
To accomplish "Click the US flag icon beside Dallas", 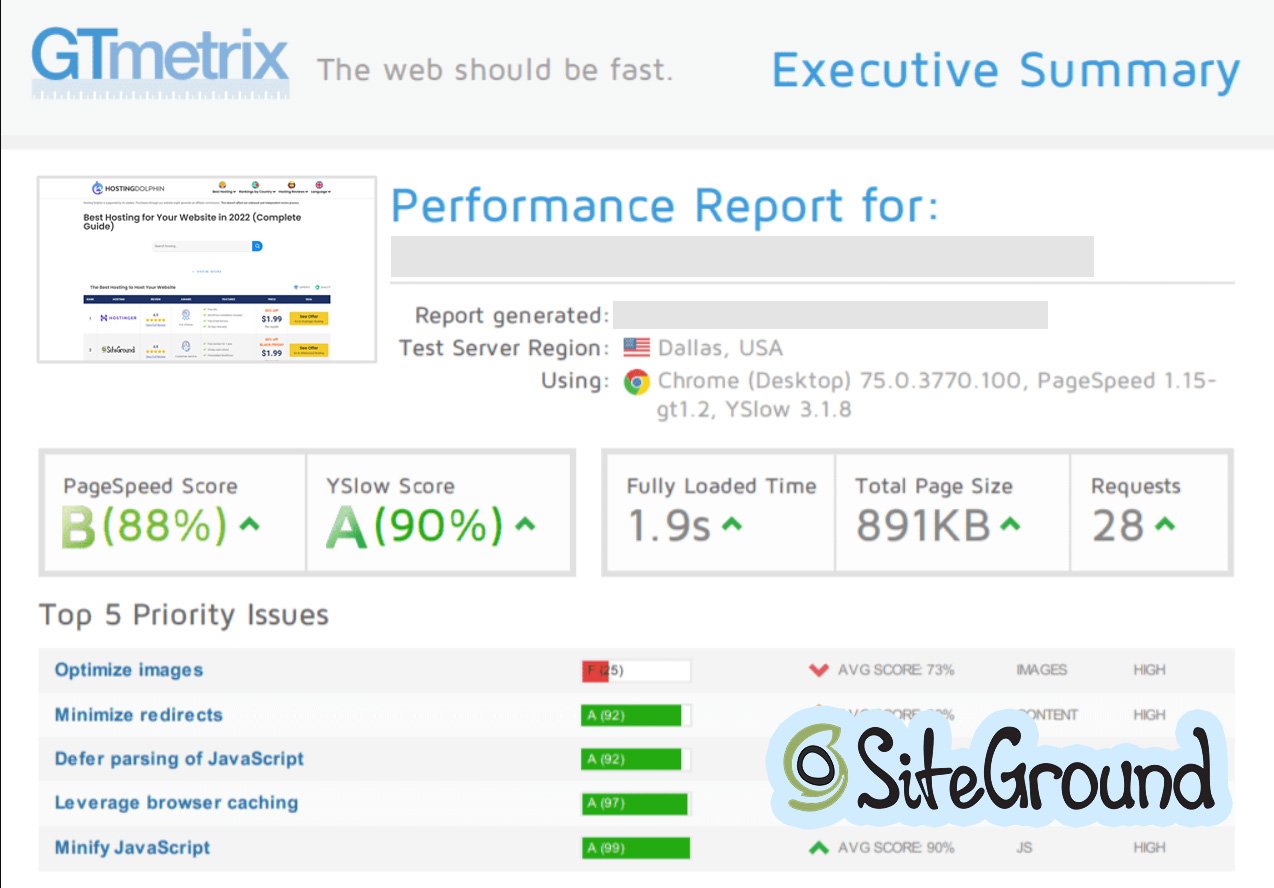I will pyautogui.click(x=636, y=348).
